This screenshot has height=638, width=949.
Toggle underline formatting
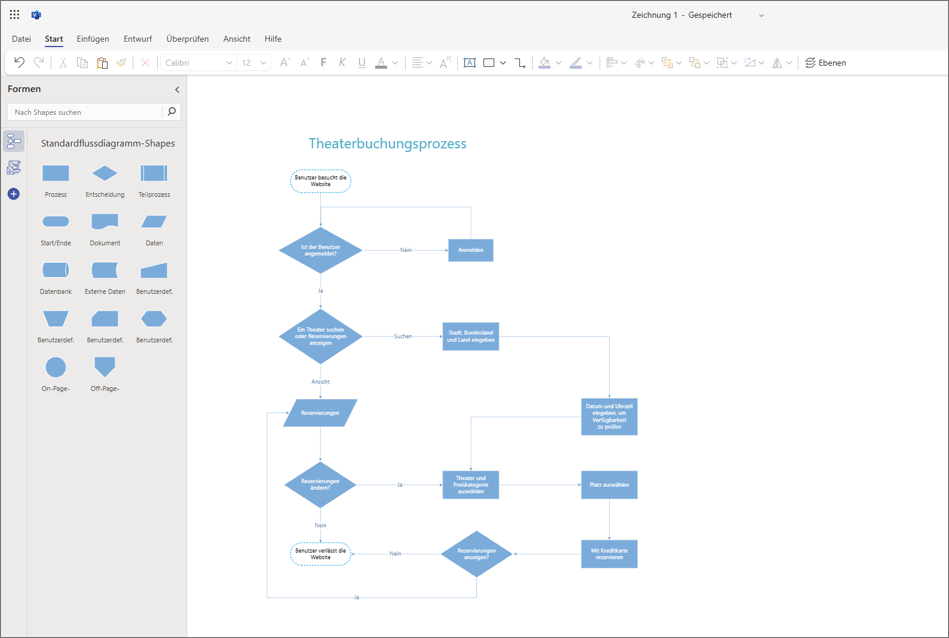click(x=360, y=62)
